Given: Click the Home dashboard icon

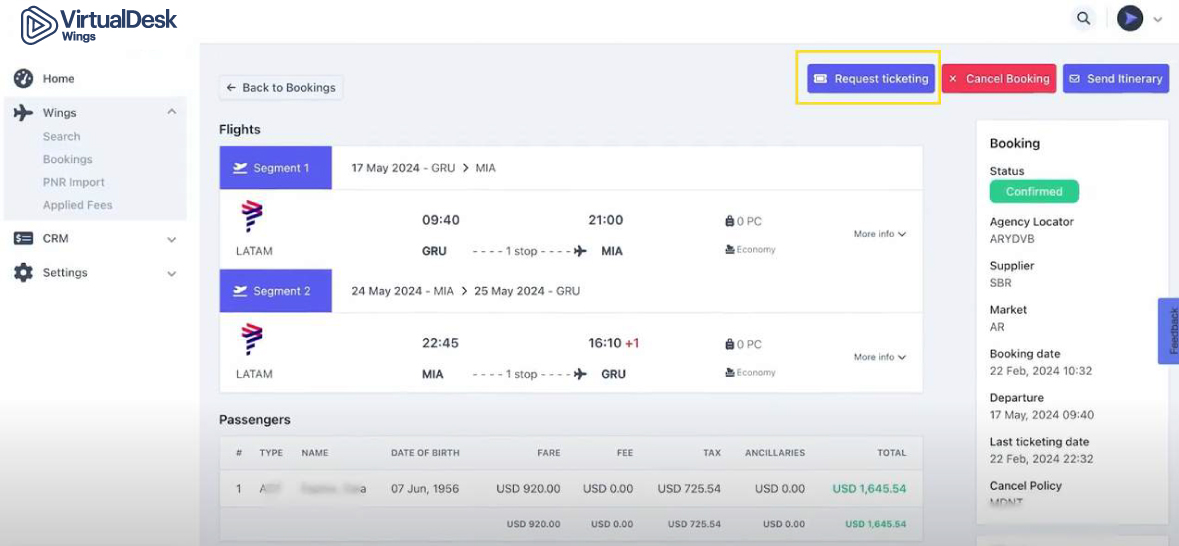Looking at the screenshot, I should coord(23,79).
